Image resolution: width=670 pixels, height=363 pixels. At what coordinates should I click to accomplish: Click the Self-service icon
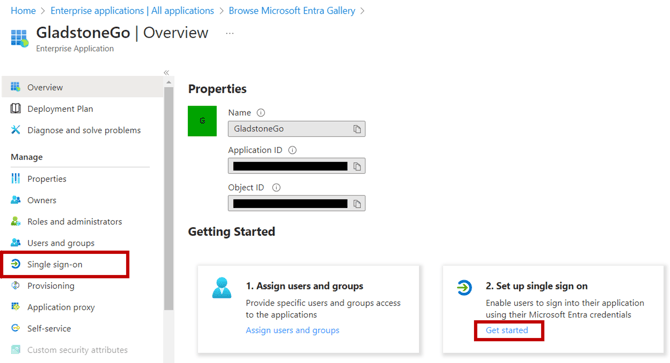pos(15,328)
